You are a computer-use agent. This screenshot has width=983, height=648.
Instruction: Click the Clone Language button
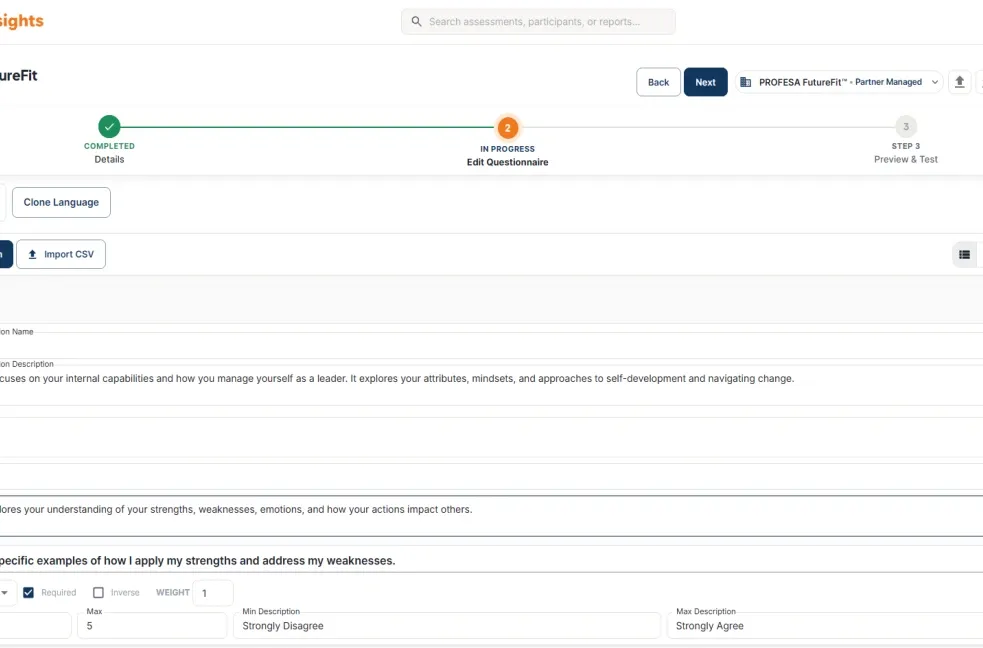(61, 202)
